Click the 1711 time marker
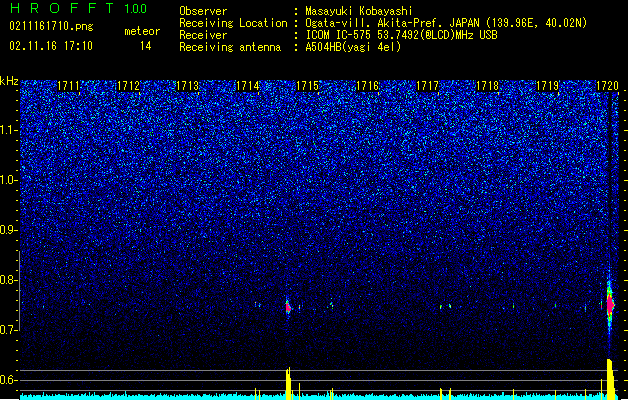 [x=68, y=85]
